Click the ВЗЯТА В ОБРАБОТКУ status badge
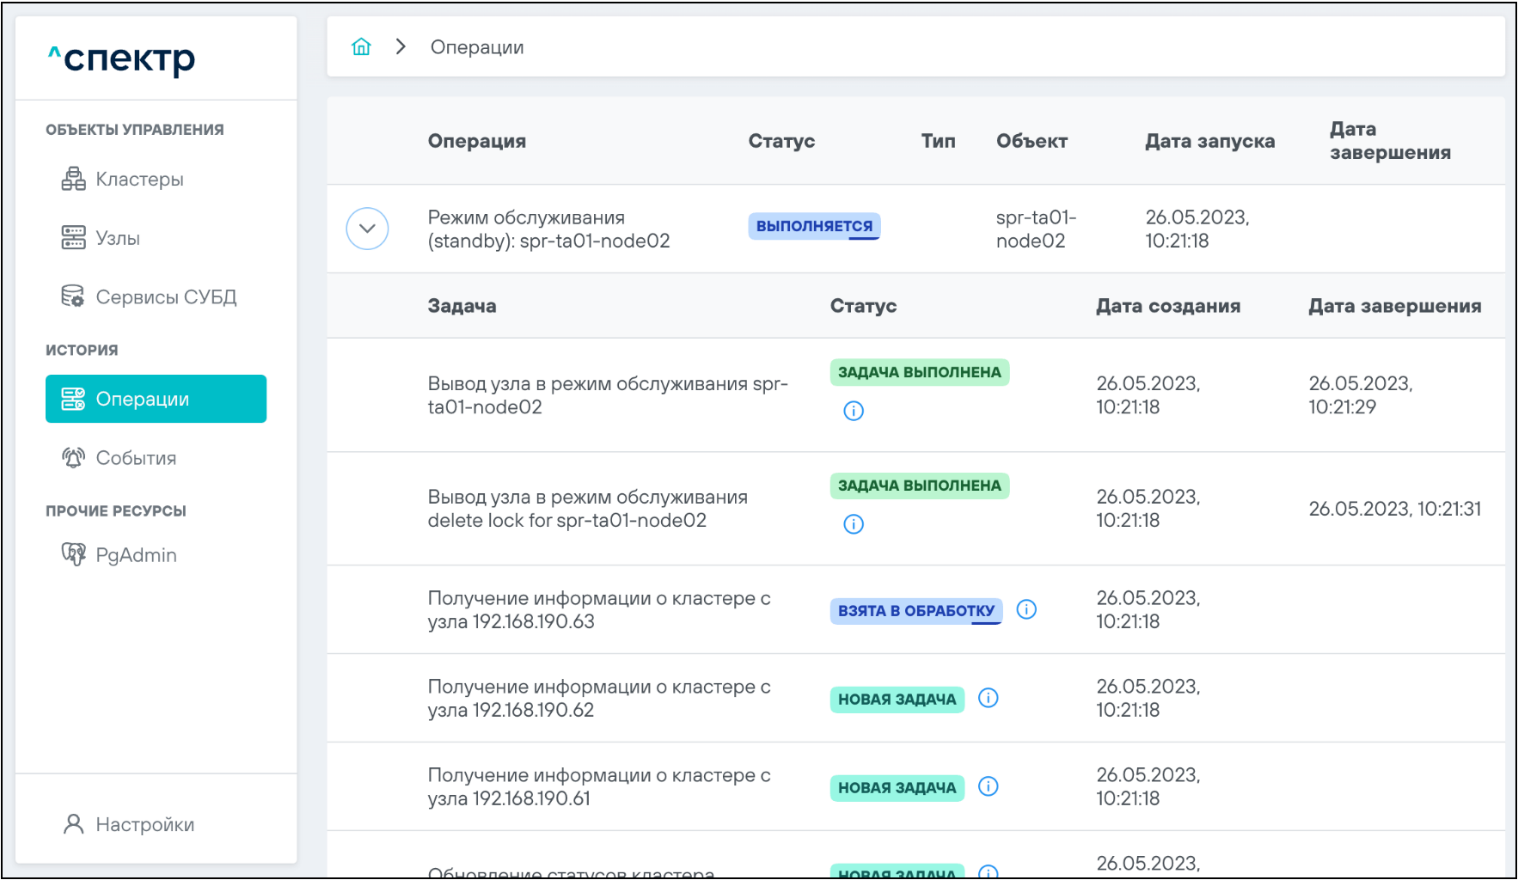Viewport: 1518px width, 880px height. coord(916,610)
